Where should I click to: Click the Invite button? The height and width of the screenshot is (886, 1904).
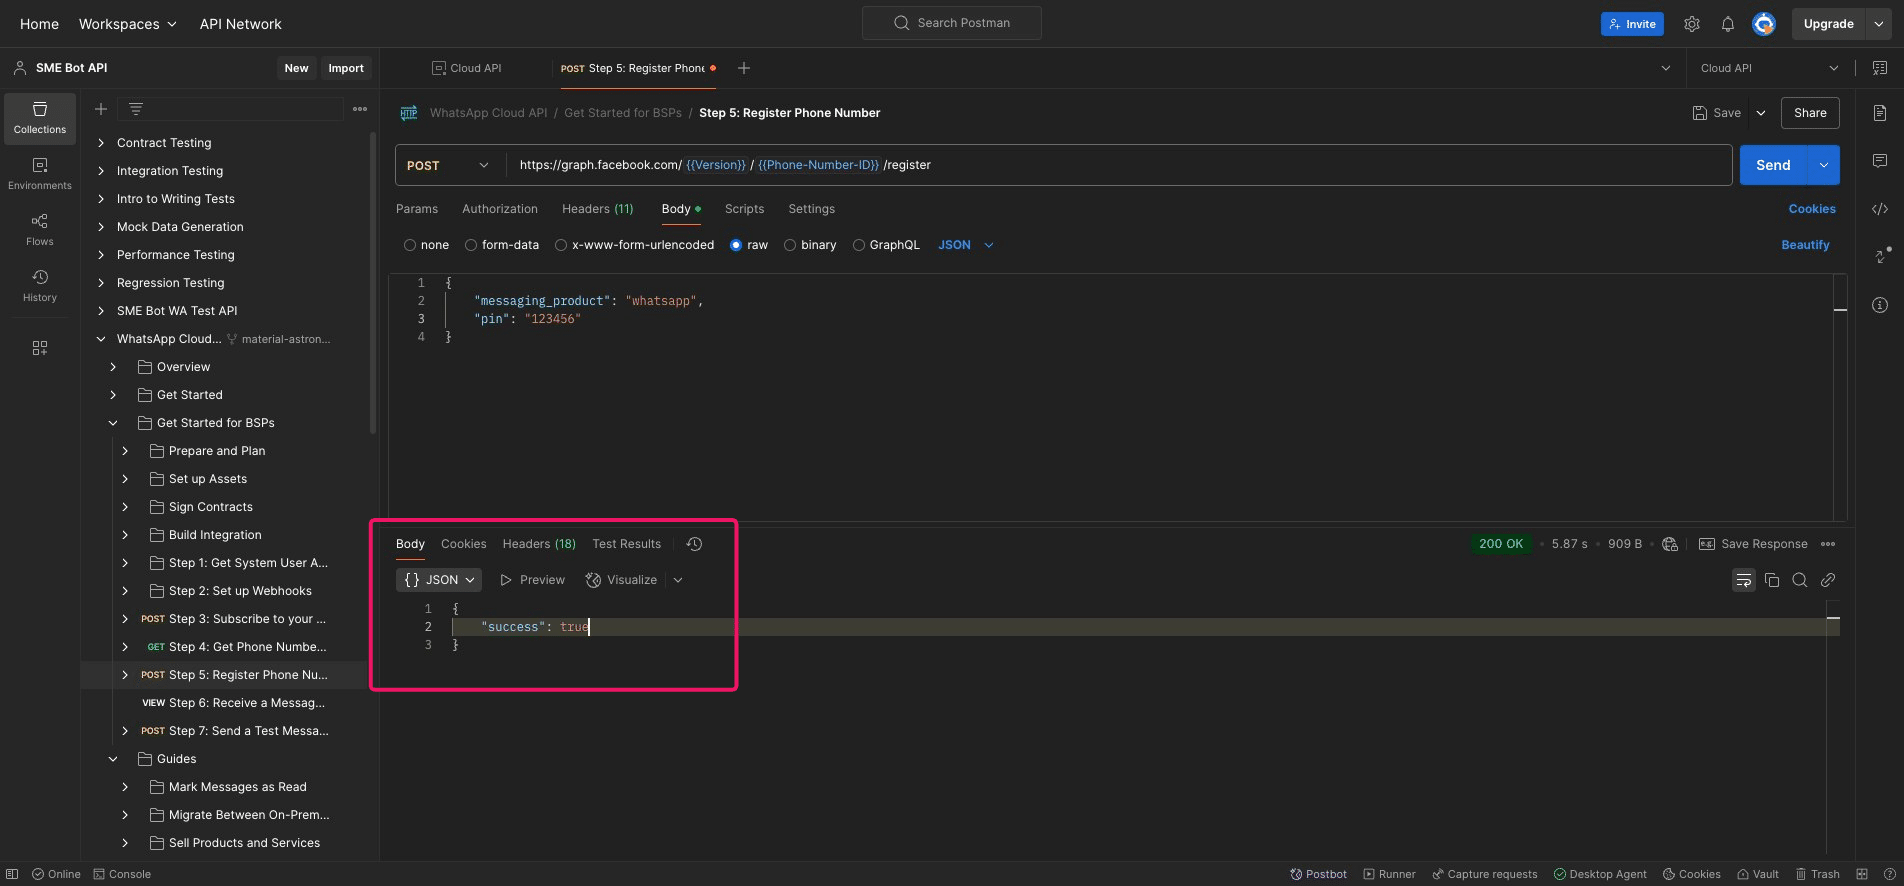[x=1632, y=24]
